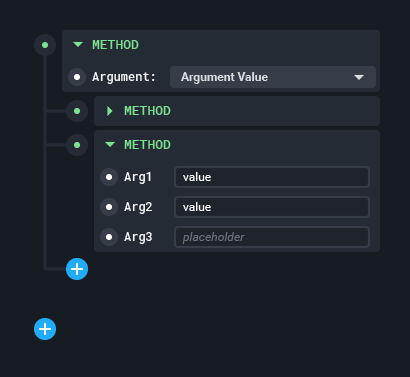Click the Arg3 placeholder input field
The image size is (410, 377).
tap(272, 237)
